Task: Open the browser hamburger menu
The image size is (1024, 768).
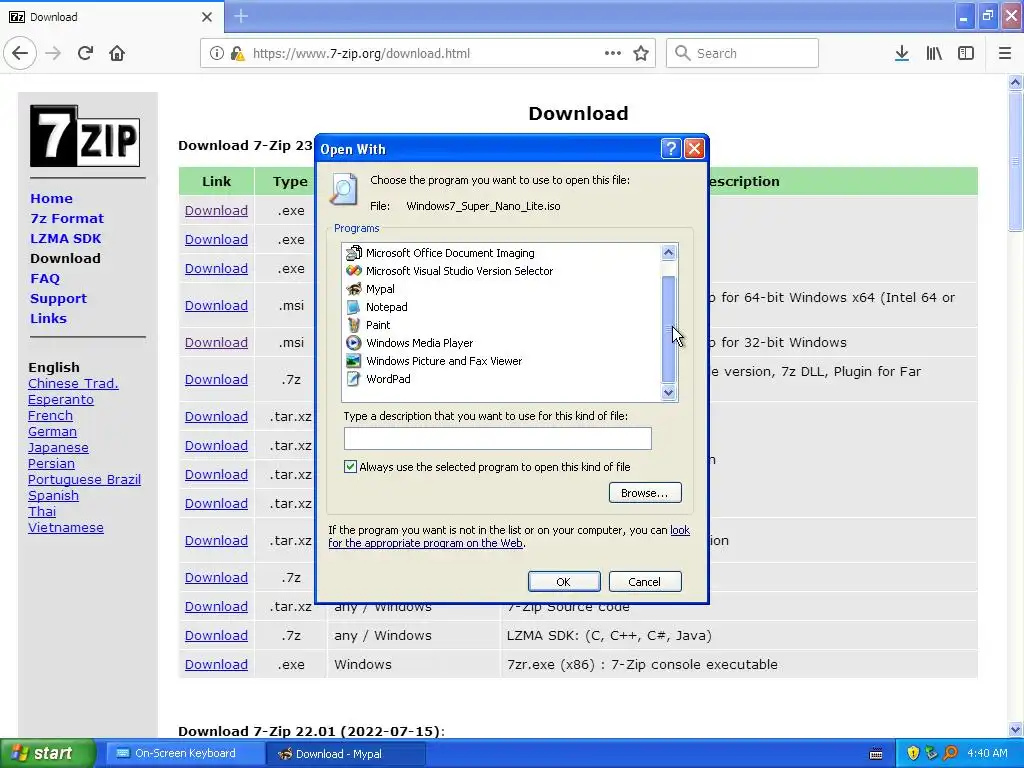Action: (x=1005, y=53)
